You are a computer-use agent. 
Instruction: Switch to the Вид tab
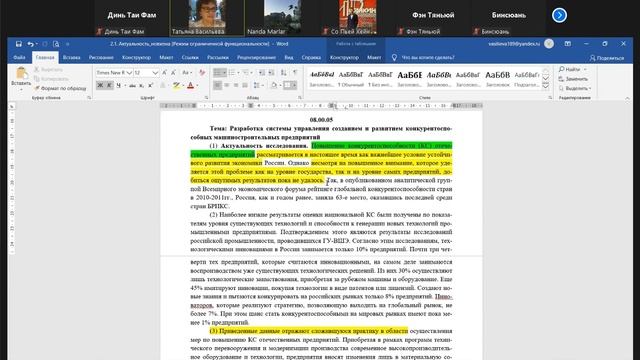coord(289,58)
